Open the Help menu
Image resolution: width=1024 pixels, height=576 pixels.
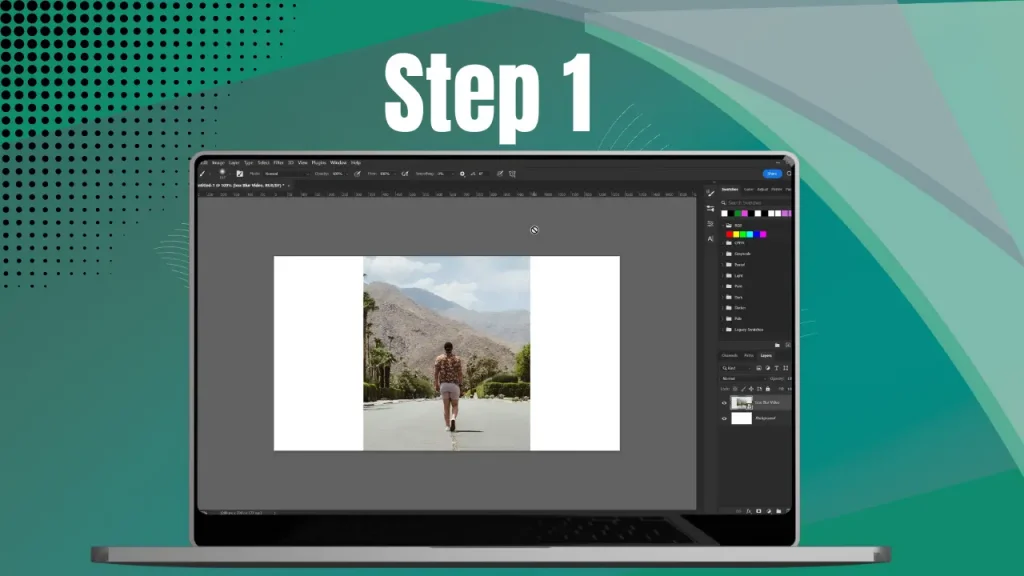click(x=356, y=163)
